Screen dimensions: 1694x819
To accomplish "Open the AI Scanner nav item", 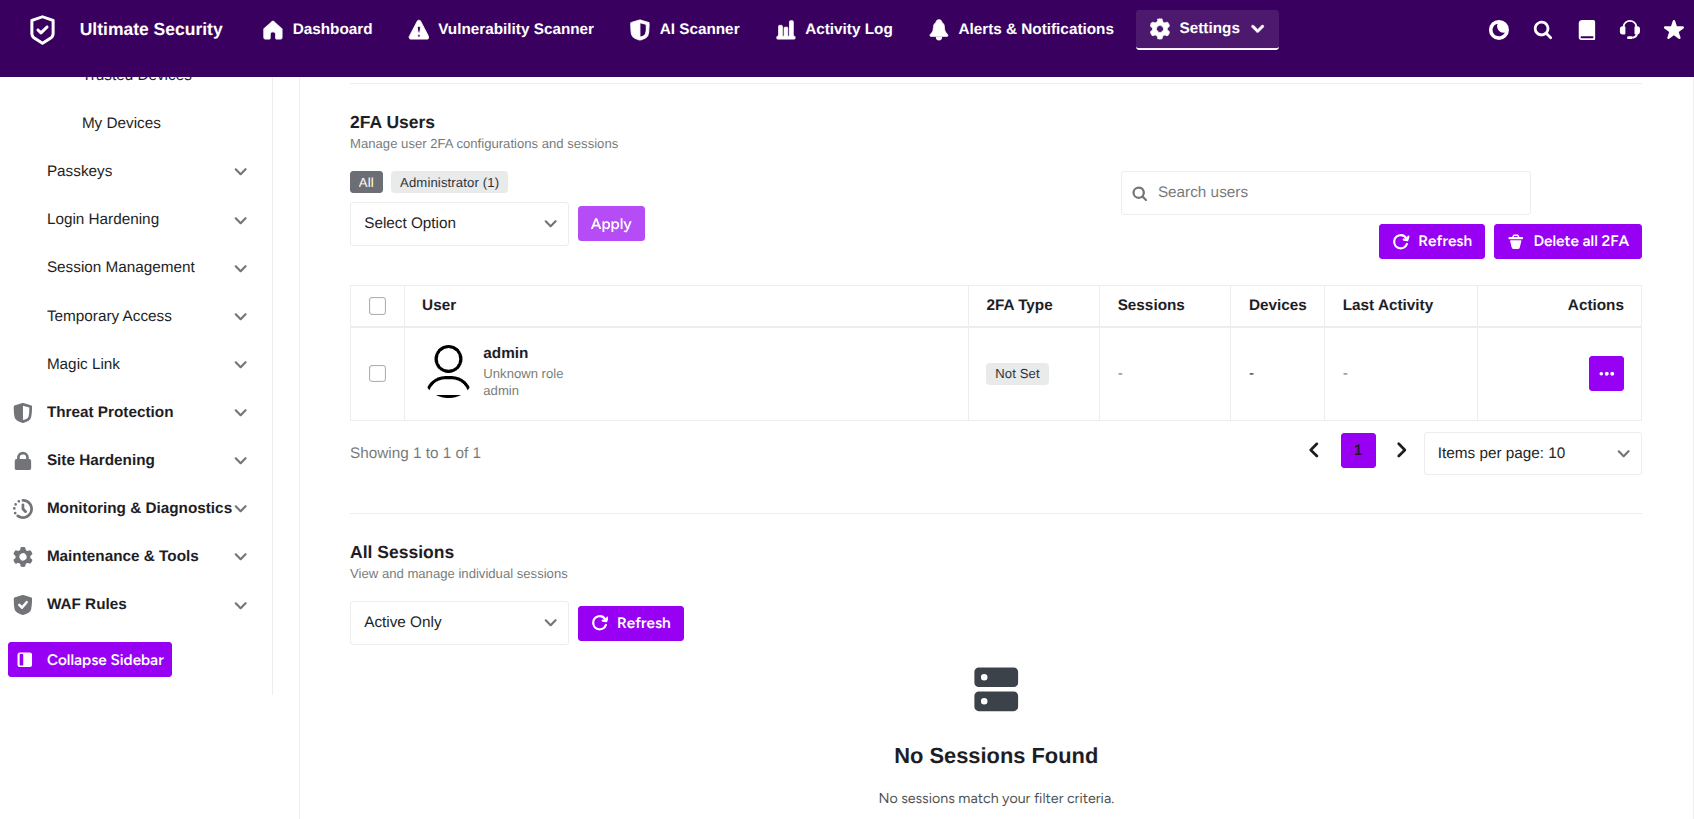I will [x=684, y=30].
